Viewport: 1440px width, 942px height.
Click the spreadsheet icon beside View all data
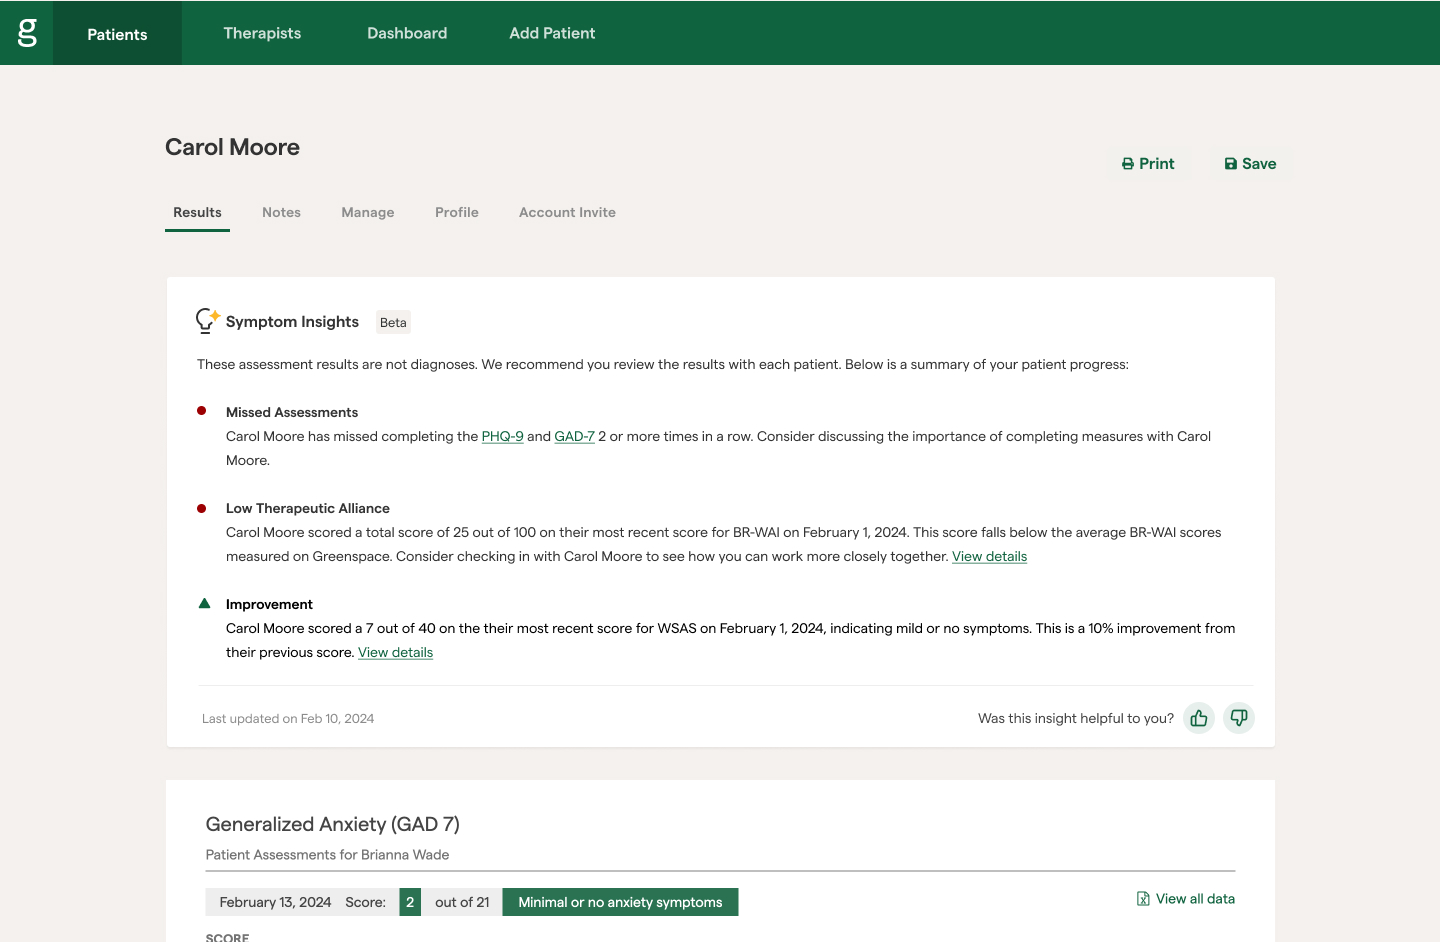1143,899
